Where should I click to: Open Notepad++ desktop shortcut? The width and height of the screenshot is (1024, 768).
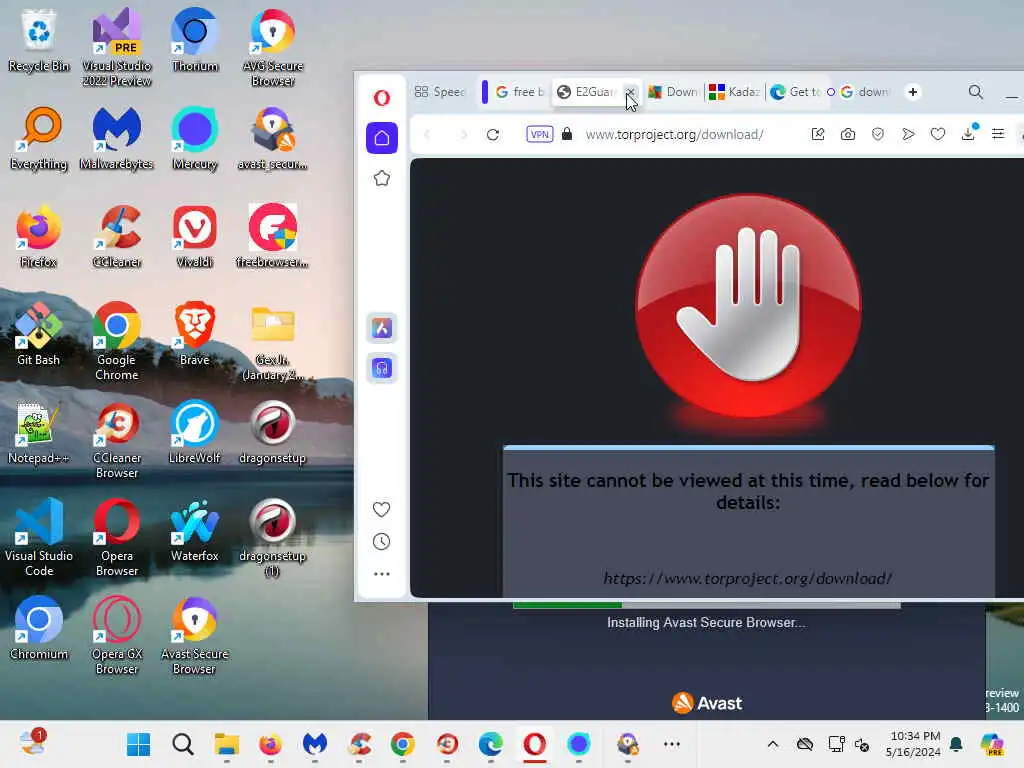click(38, 432)
